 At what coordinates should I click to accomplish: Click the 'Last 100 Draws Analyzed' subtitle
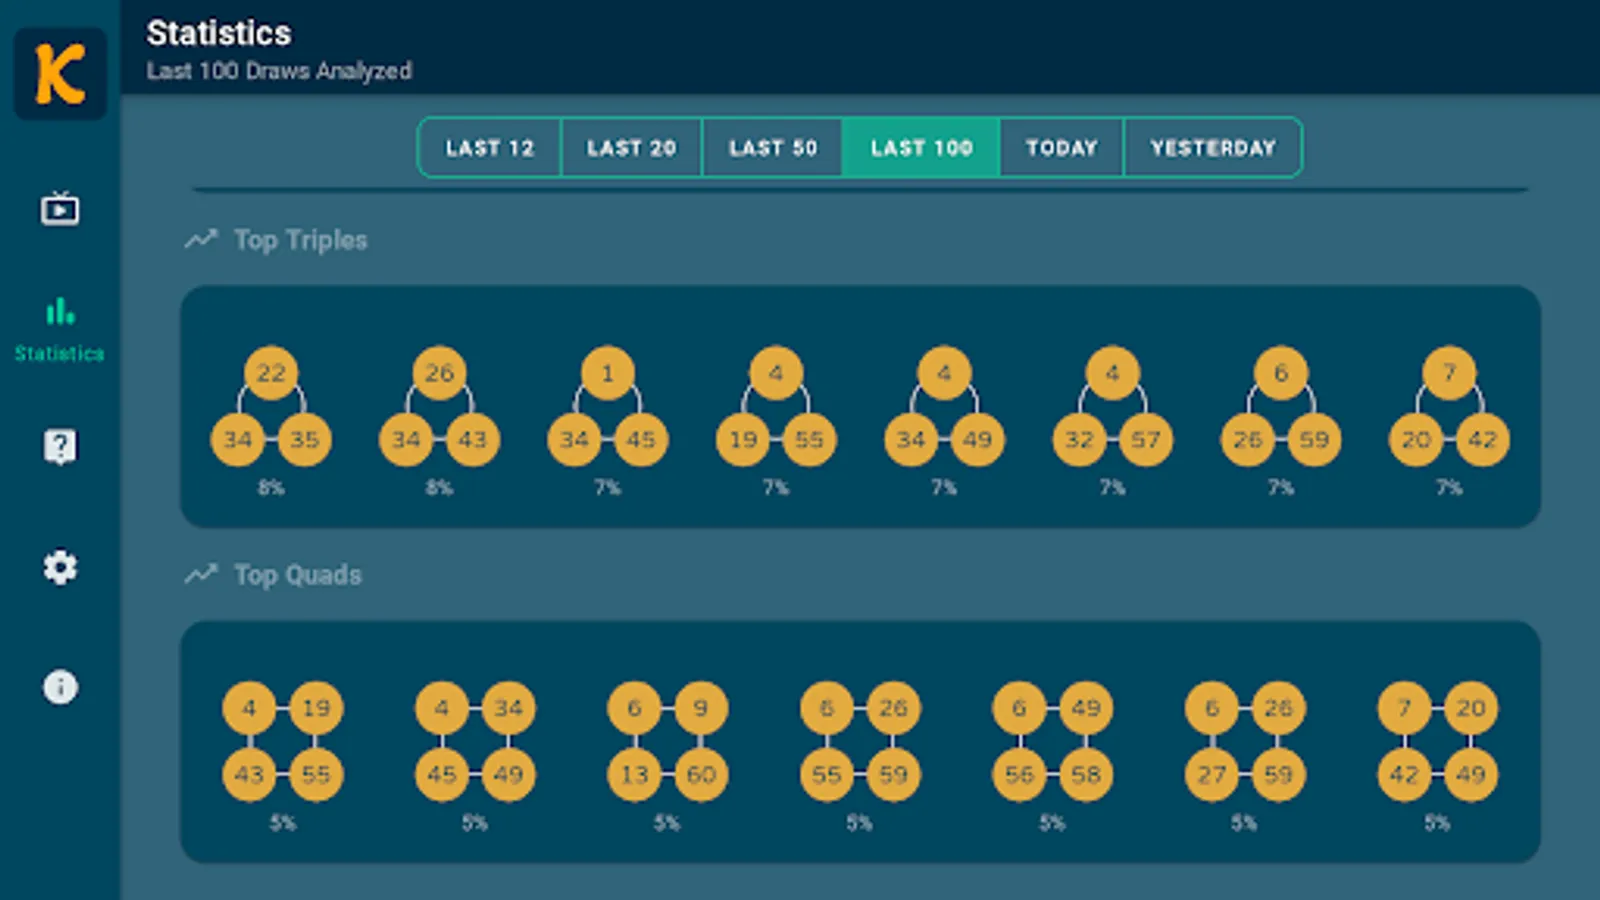pyautogui.click(x=279, y=71)
